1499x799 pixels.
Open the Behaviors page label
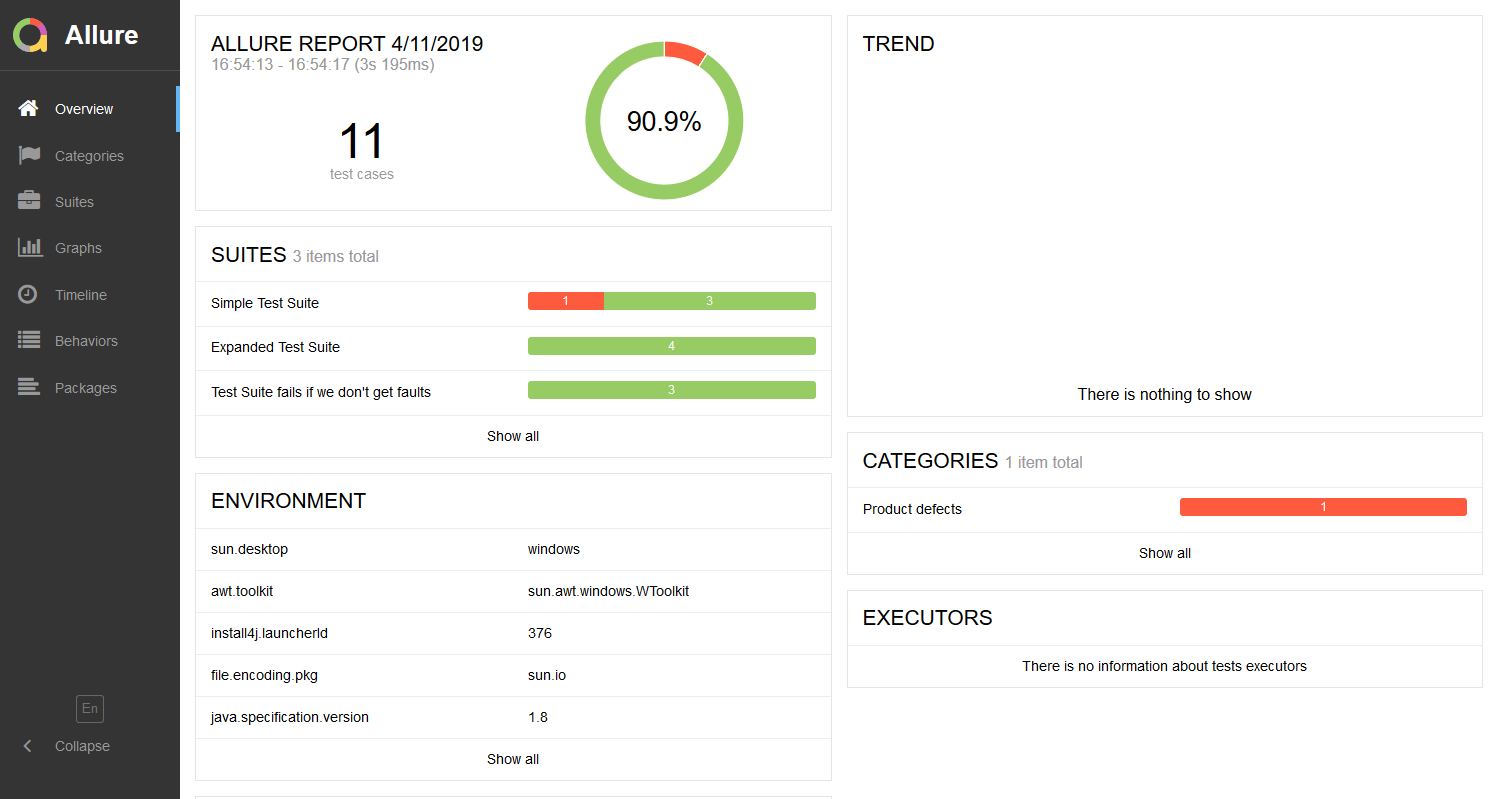pyautogui.click(x=86, y=341)
